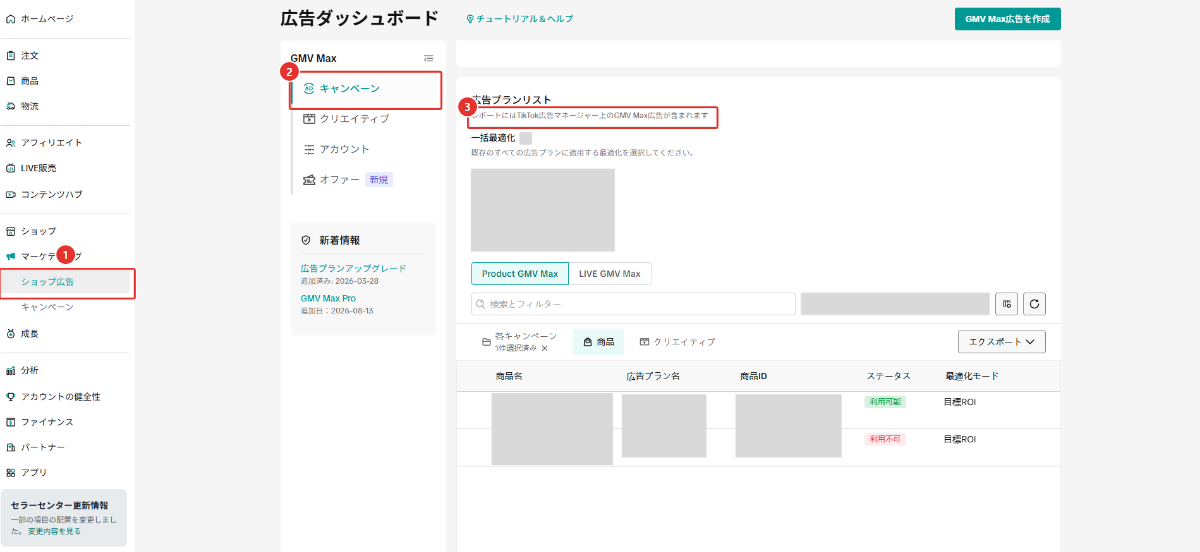Open 成長 in the sidebar
The width and height of the screenshot is (1200, 552).
coord(30,333)
